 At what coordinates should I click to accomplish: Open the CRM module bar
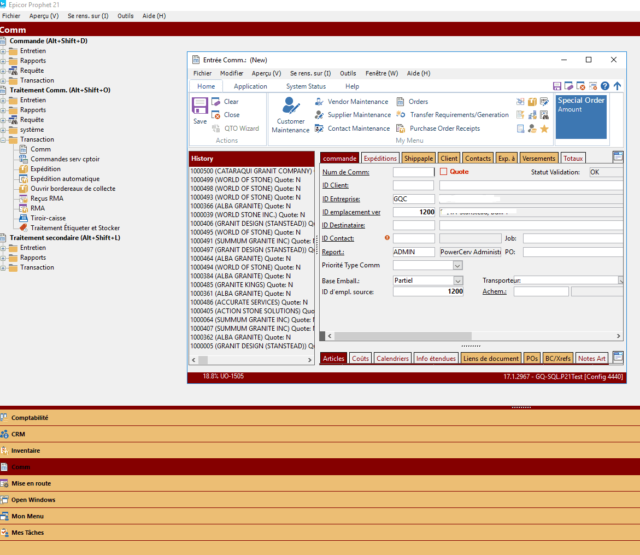pyautogui.click(x=320, y=434)
